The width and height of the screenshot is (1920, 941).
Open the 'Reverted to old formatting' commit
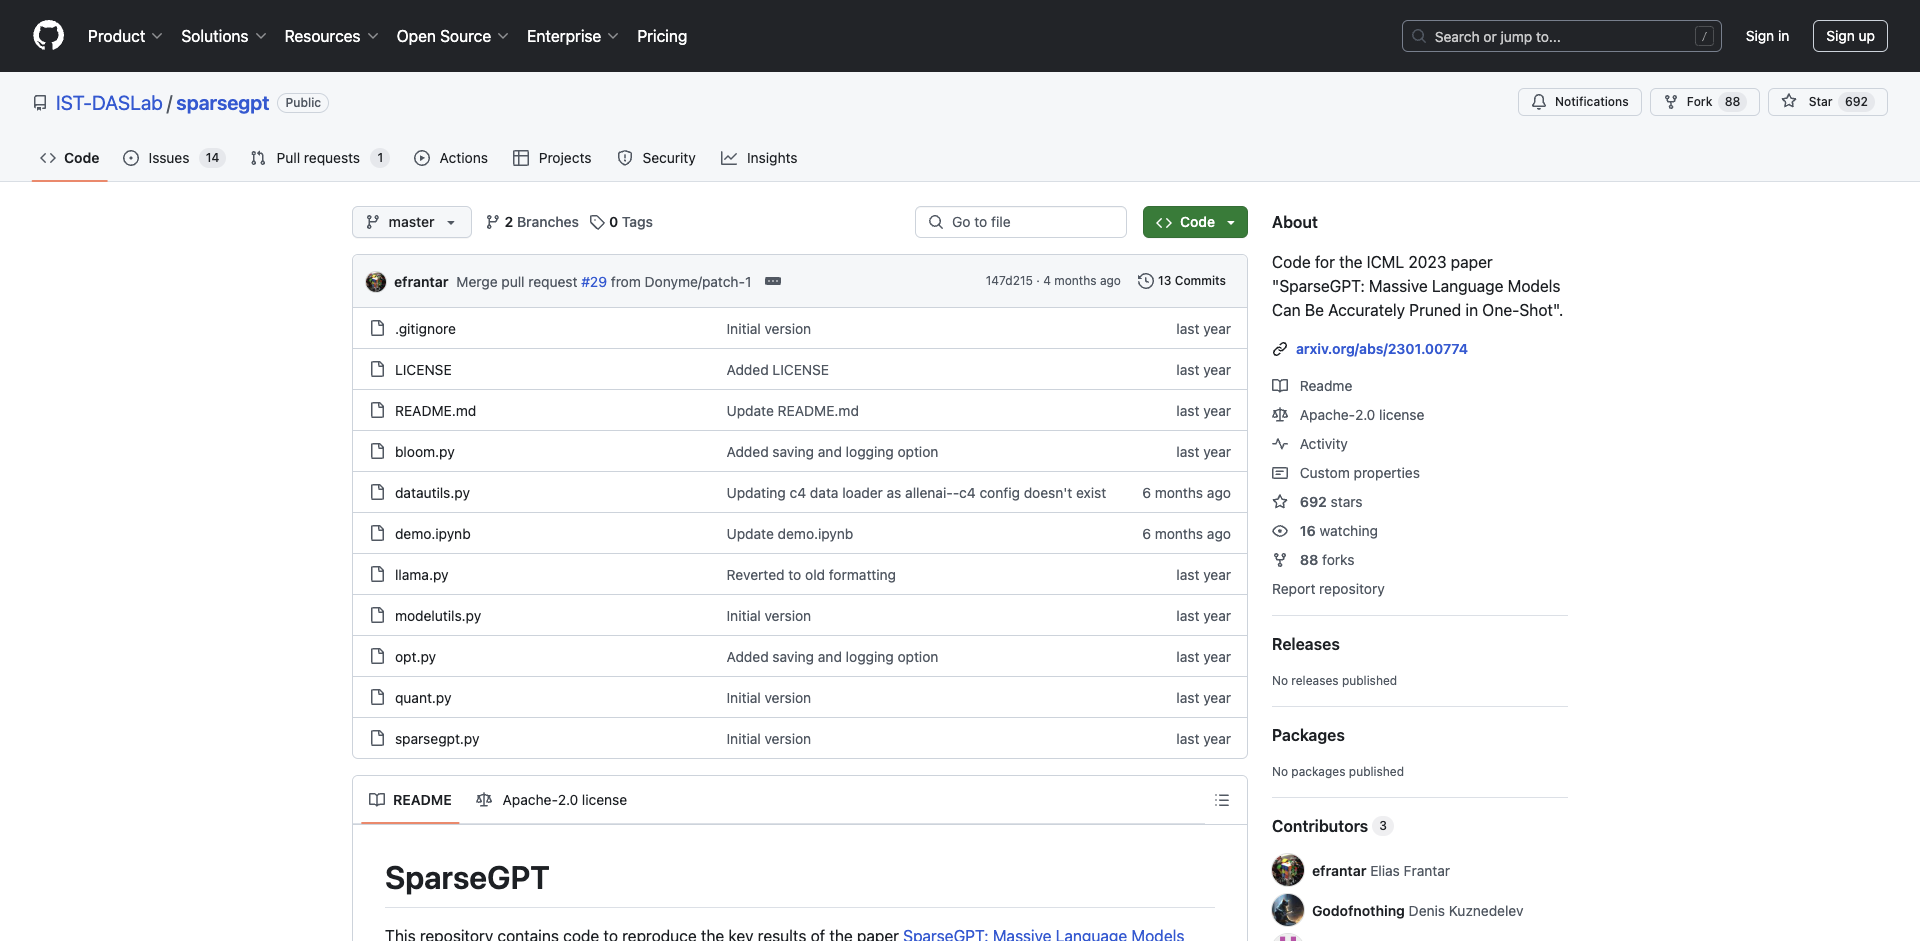click(x=811, y=575)
